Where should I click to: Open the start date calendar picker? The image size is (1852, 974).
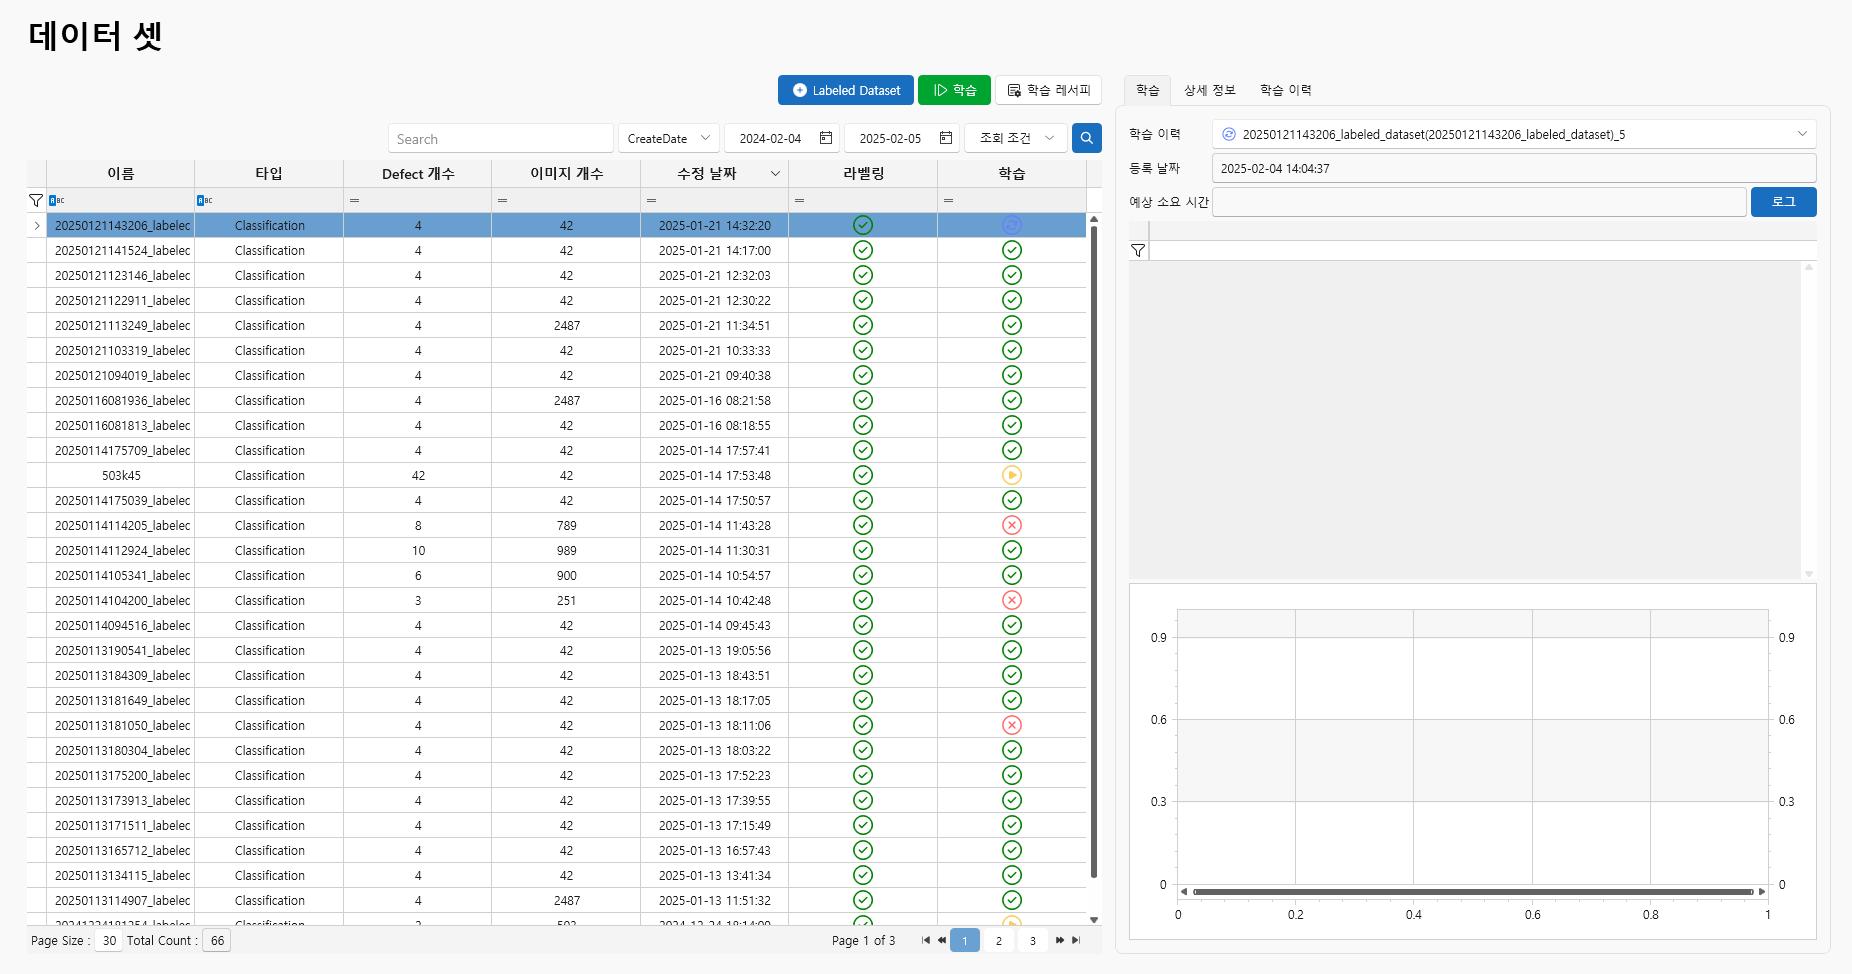826,138
